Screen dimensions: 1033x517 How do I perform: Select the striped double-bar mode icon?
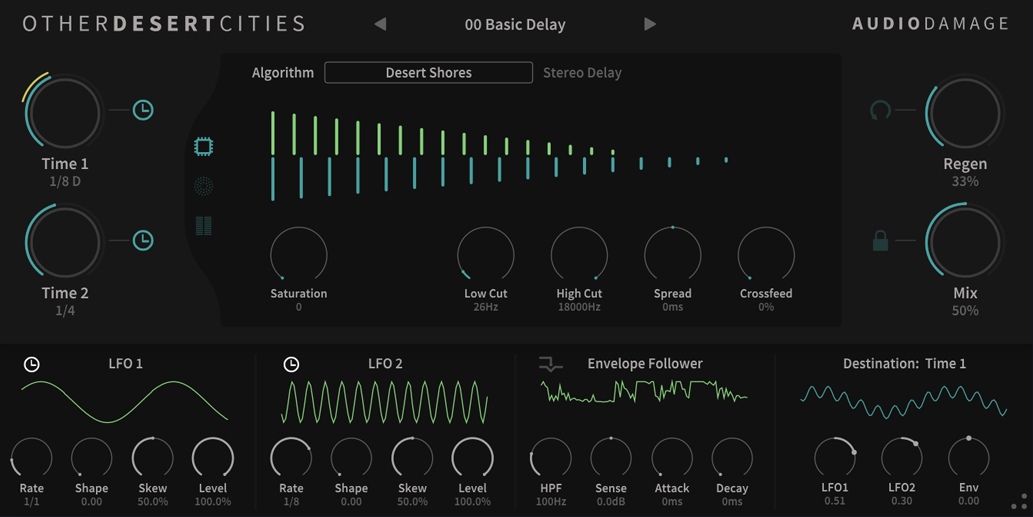[x=203, y=226]
